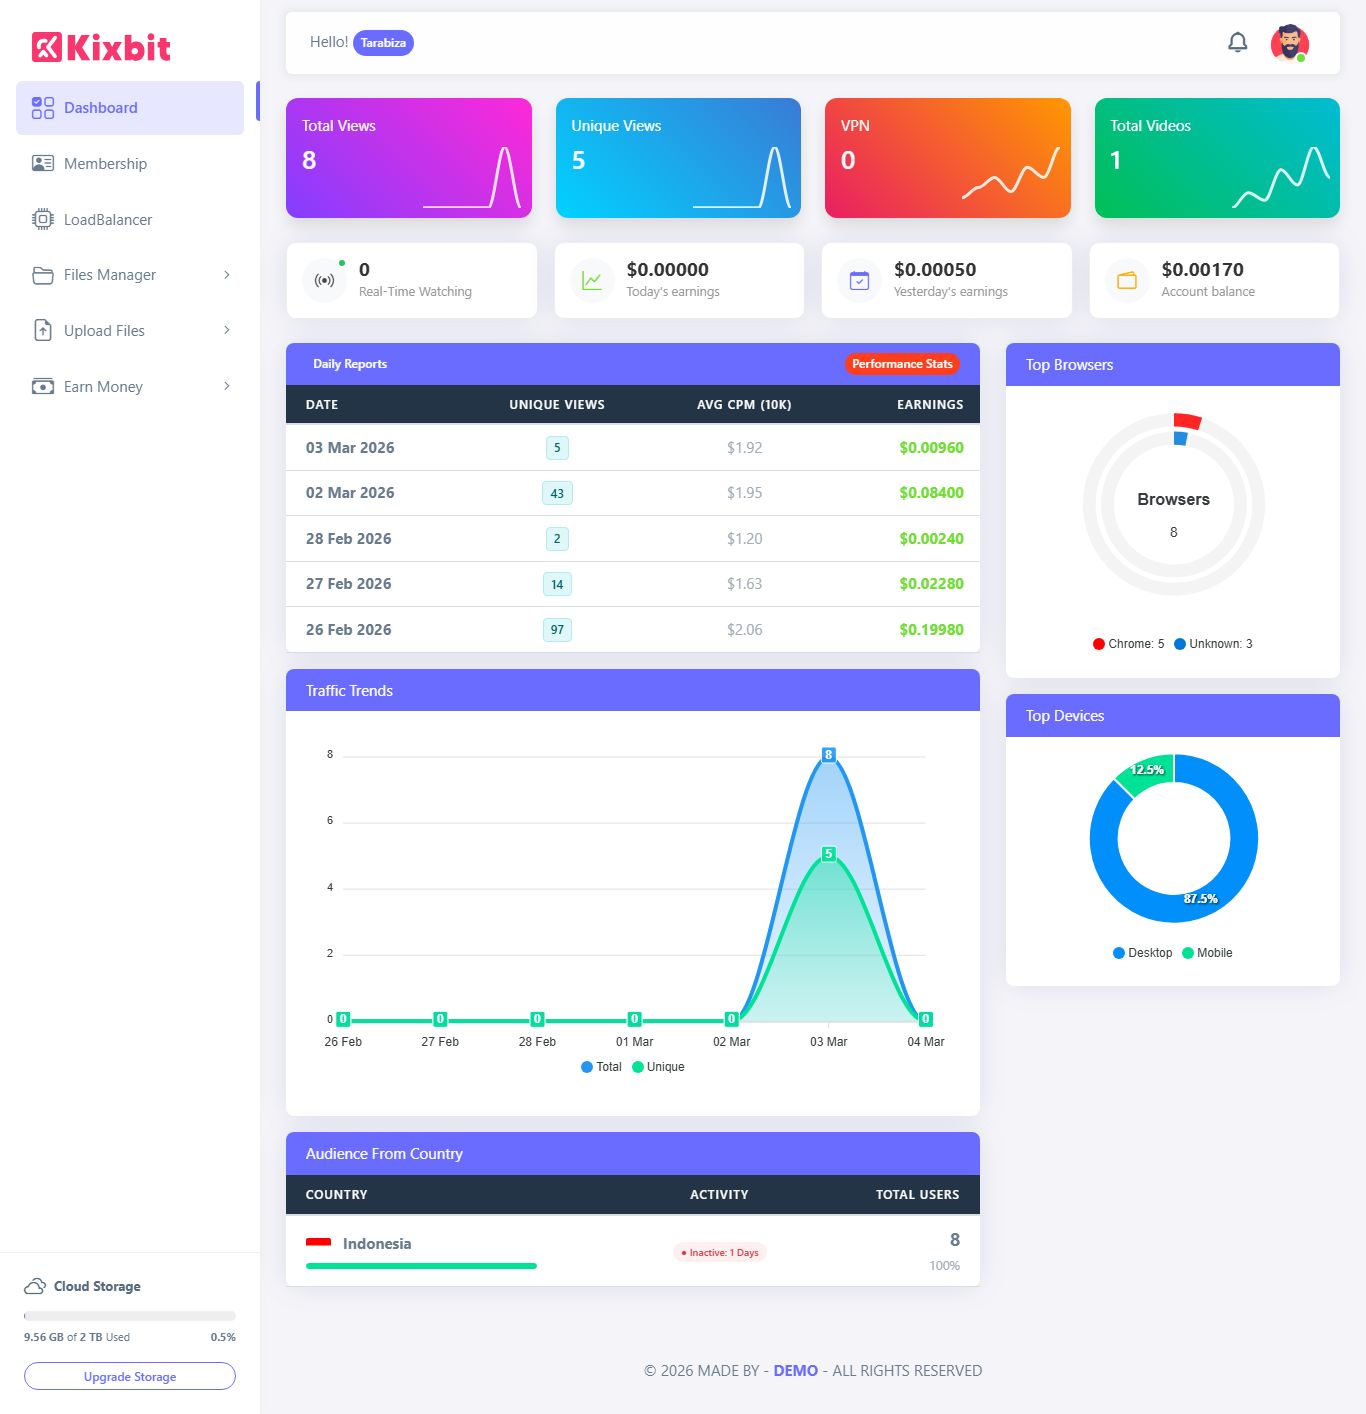Screen dimensions: 1366x1414
Task: Click the Cloud Storage cloud icon
Action: tap(35, 1286)
